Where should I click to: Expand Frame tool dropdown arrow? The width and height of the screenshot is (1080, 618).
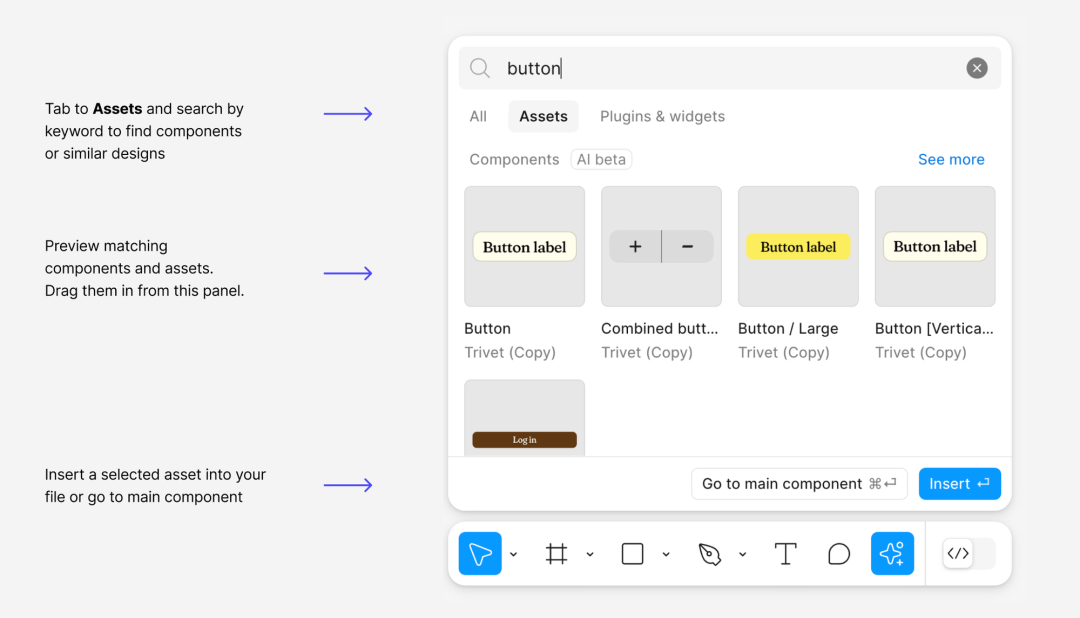590,554
